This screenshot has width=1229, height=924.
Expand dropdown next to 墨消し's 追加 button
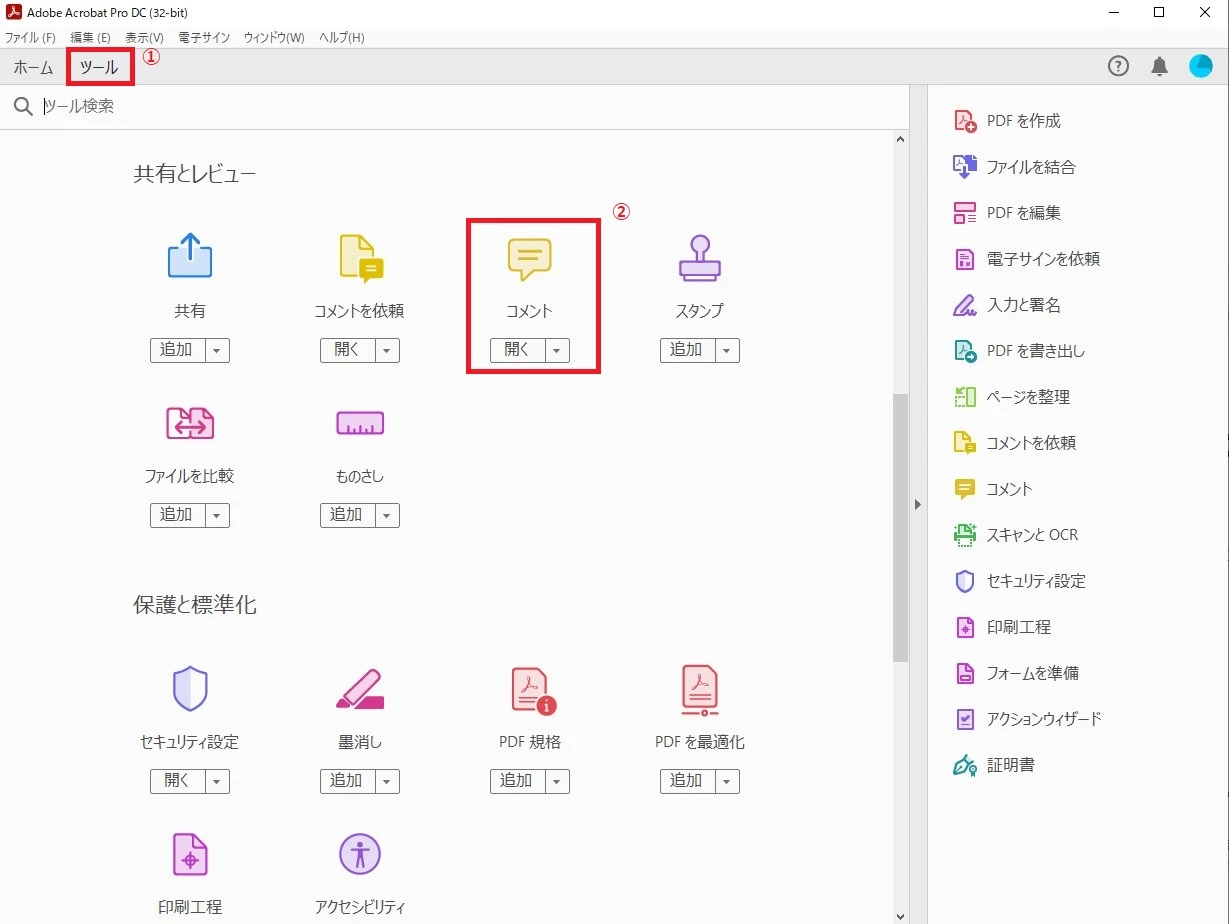386,781
